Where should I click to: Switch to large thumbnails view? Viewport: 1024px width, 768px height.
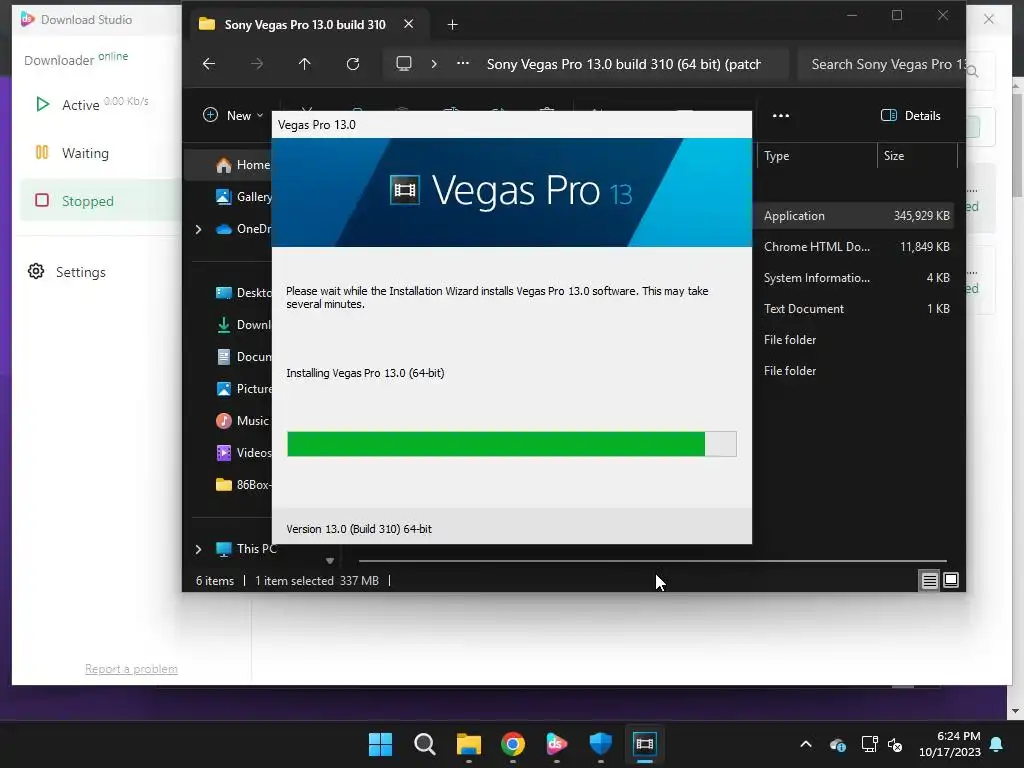coord(951,580)
